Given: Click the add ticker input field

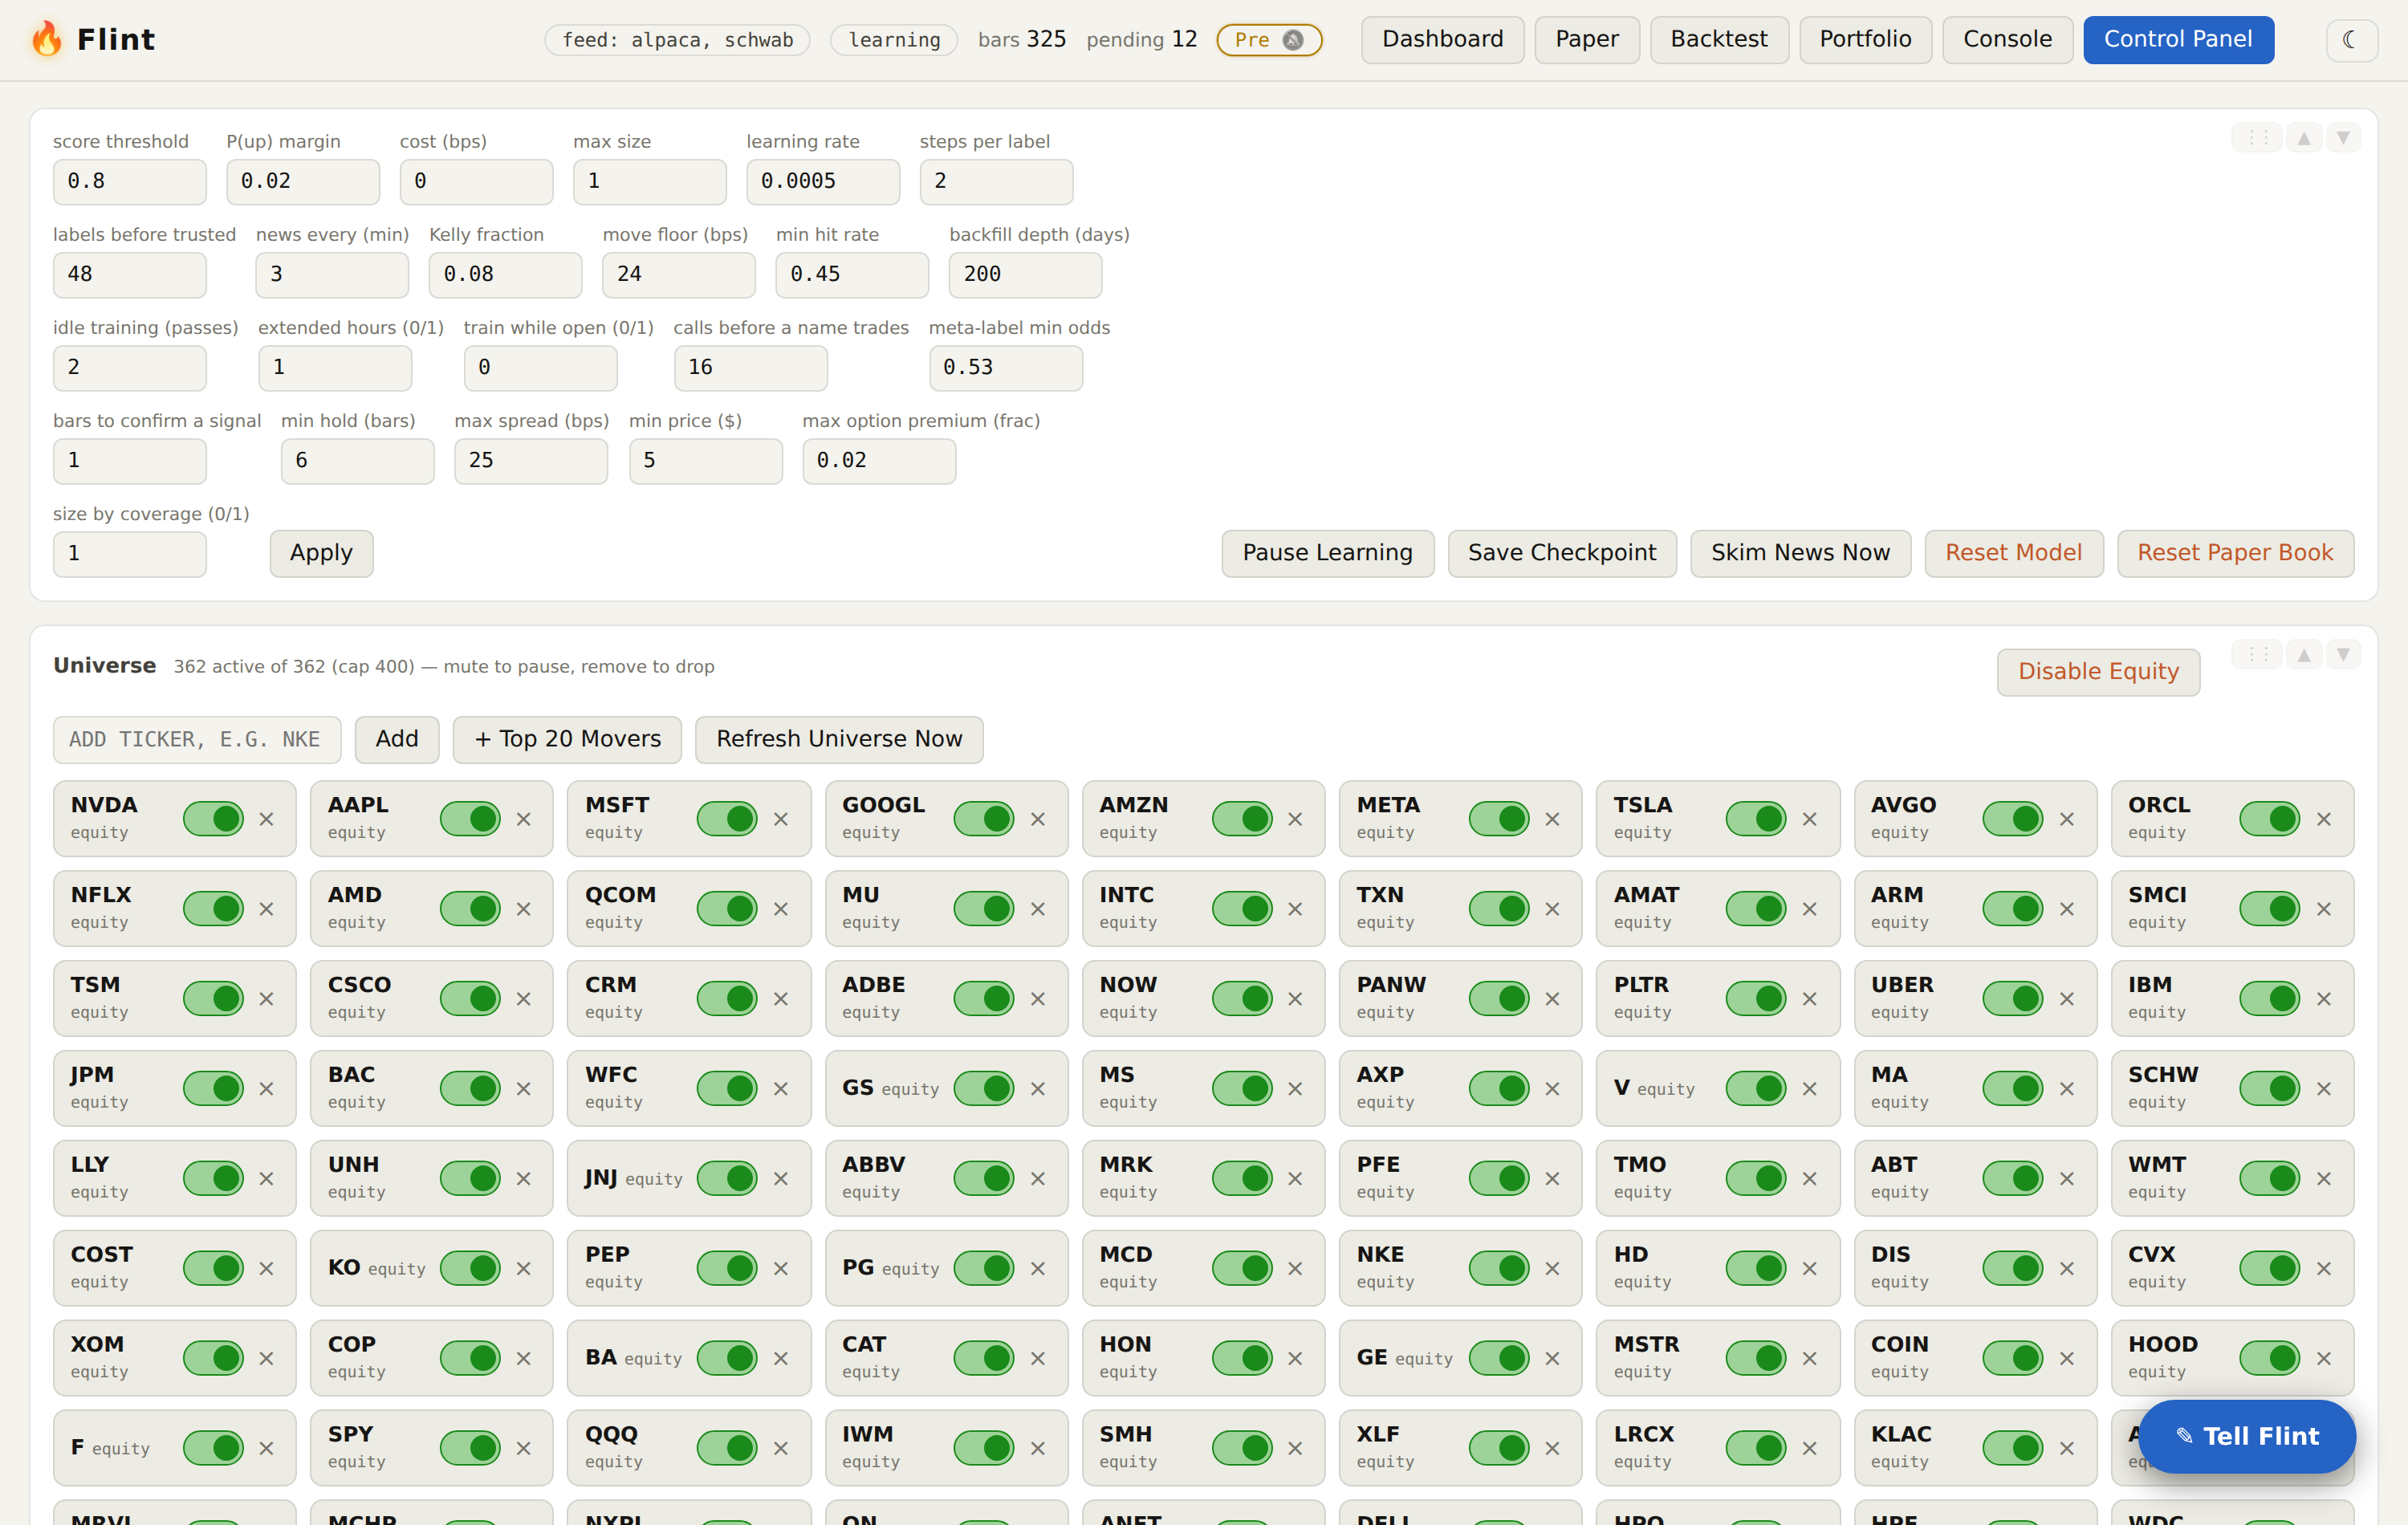Looking at the screenshot, I should [x=197, y=740].
